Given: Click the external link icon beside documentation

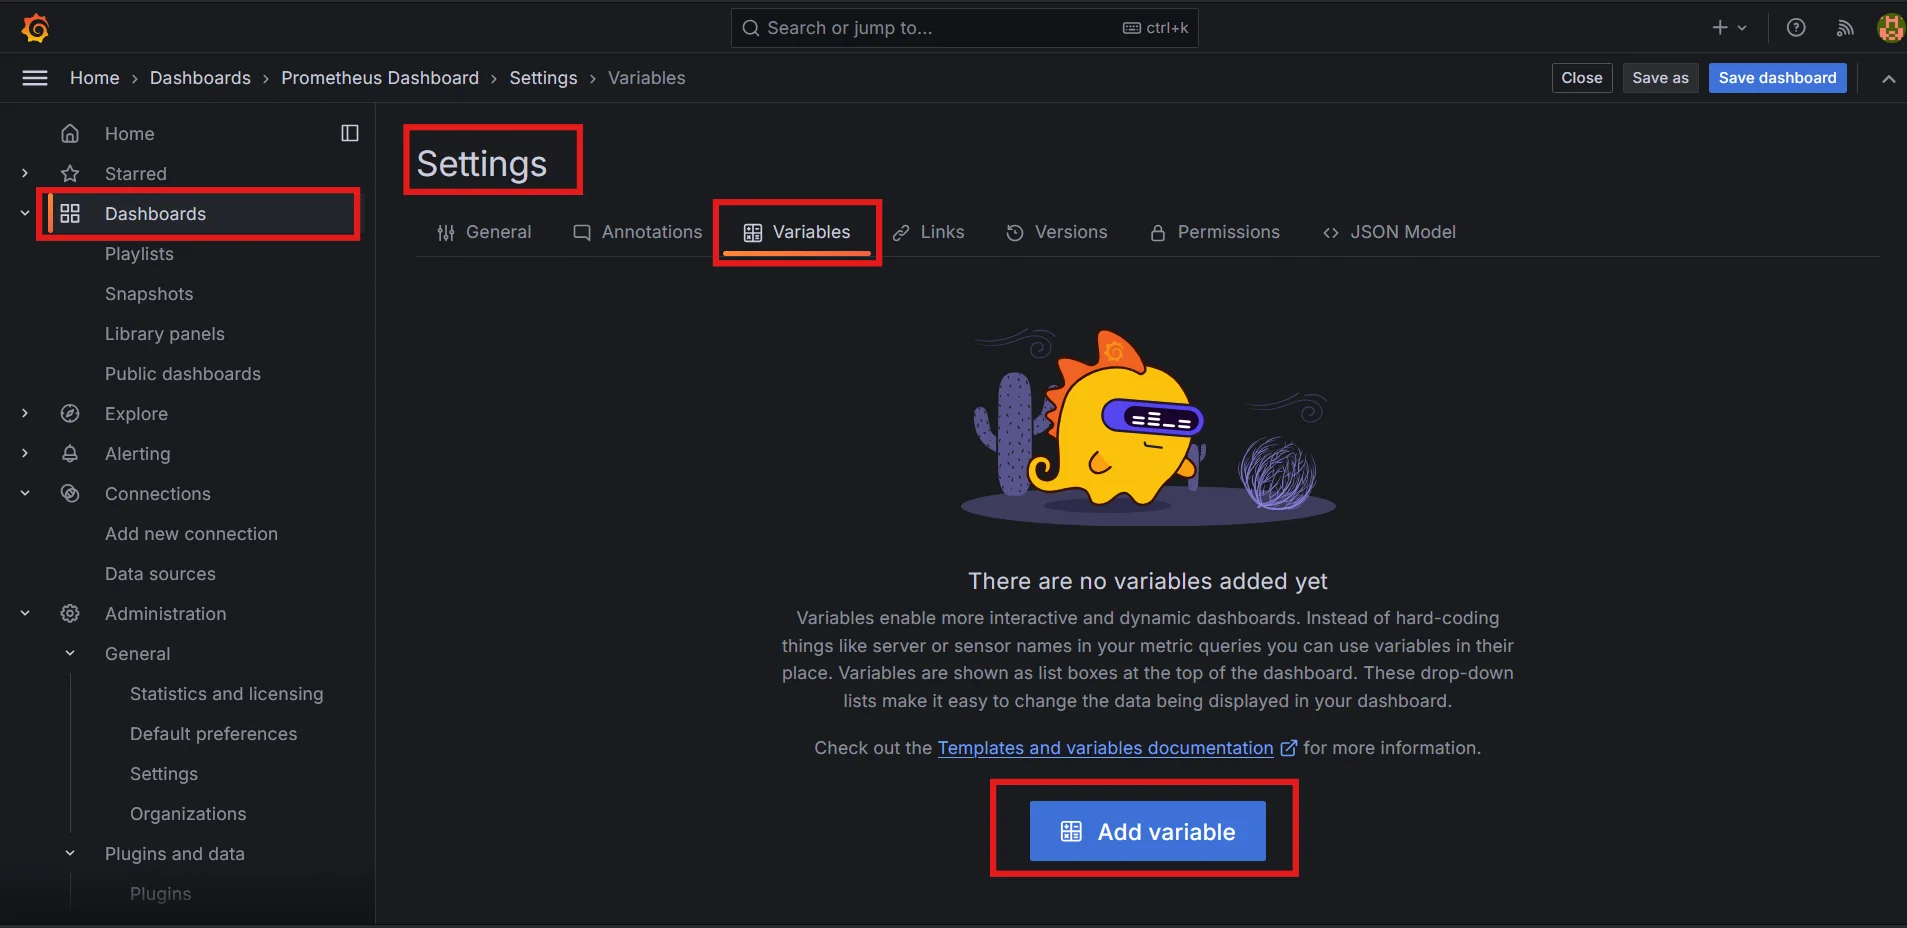Looking at the screenshot, I should tap(1288, 748).
